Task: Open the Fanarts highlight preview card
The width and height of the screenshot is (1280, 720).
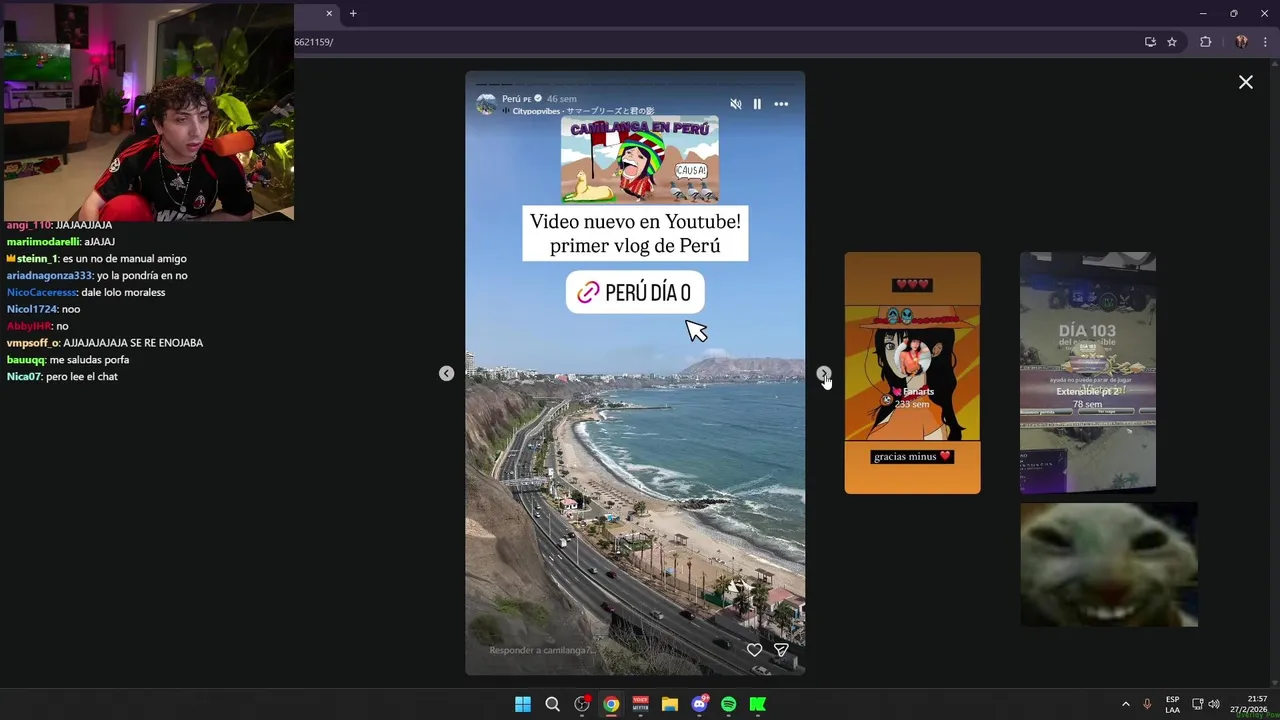Action: [912, 372]
